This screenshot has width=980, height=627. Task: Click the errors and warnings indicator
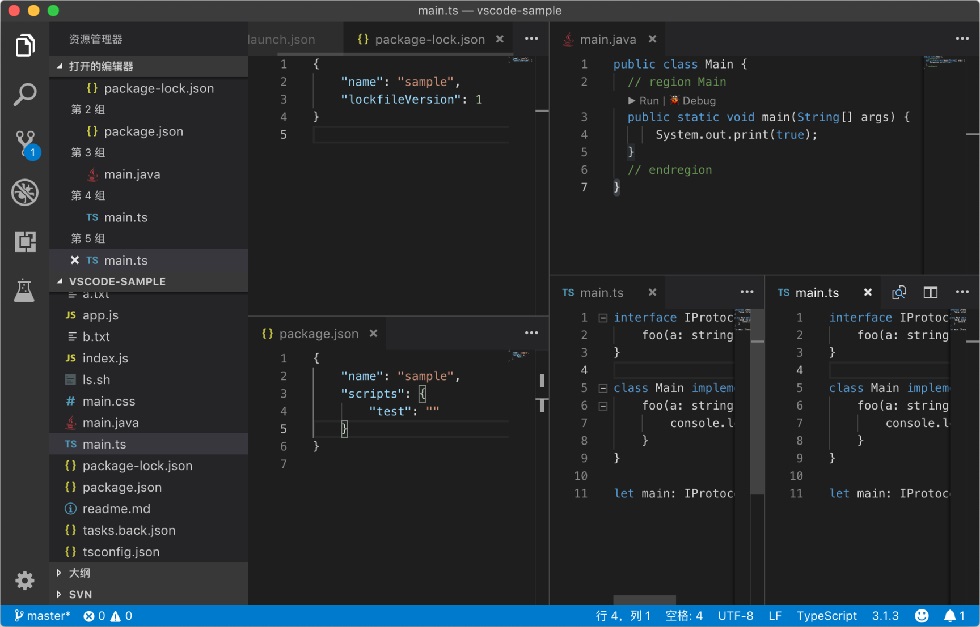click(x=108, y=616)
